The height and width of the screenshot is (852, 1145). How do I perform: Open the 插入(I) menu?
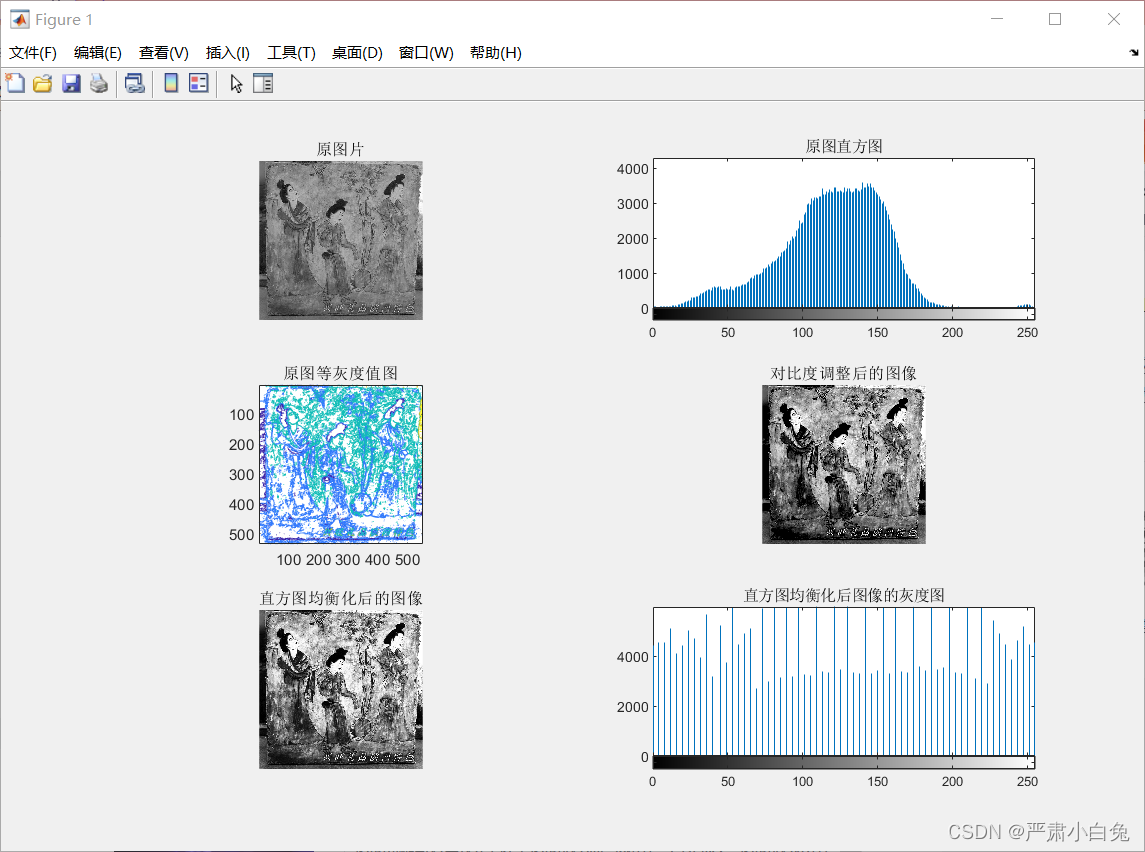(228, 53)
